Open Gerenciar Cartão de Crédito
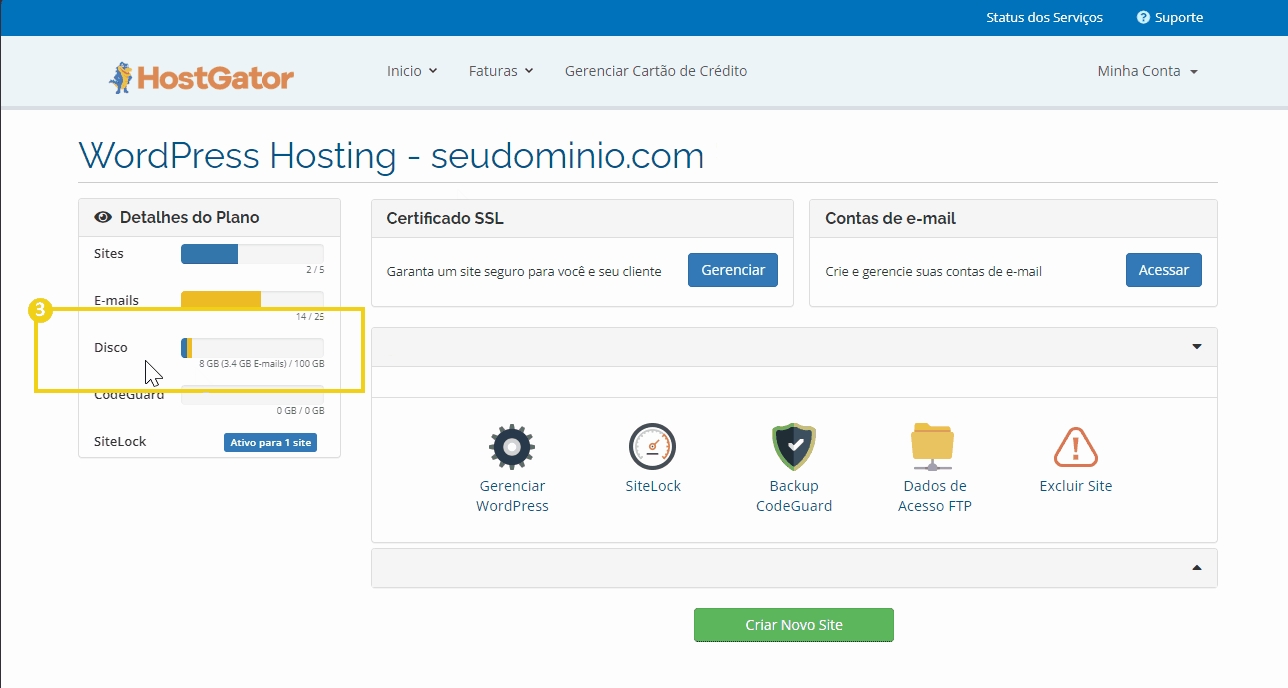1288x688 pixels. [655, 71]
